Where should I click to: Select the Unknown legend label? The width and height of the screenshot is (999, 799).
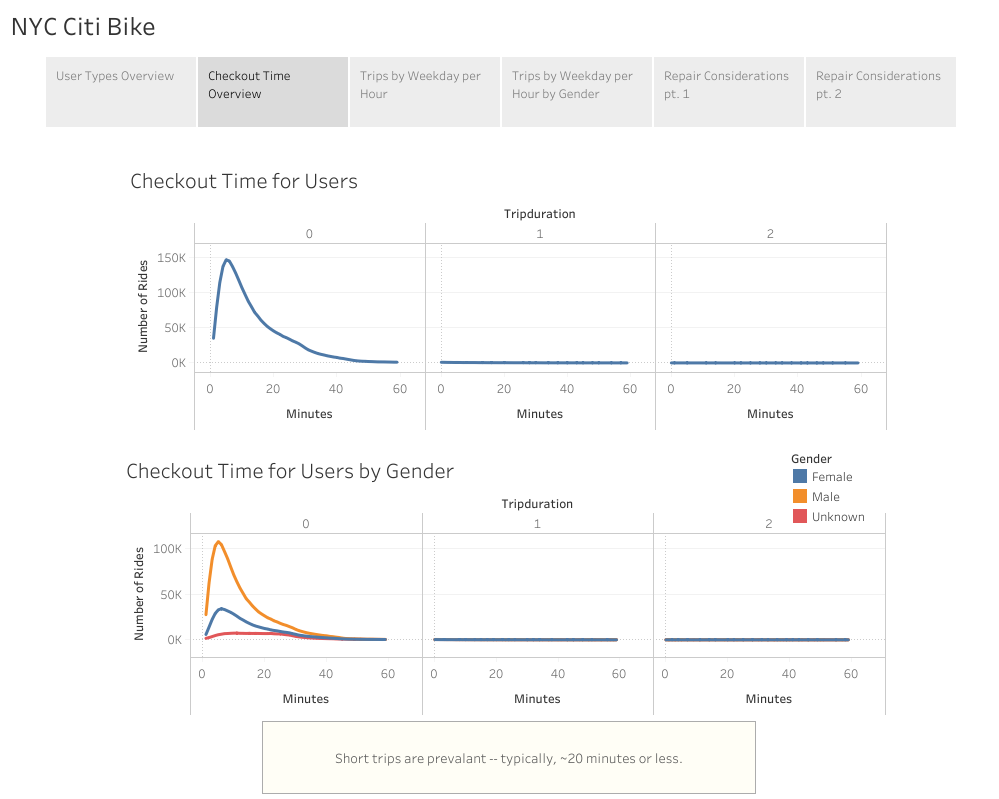coord(838,517)
